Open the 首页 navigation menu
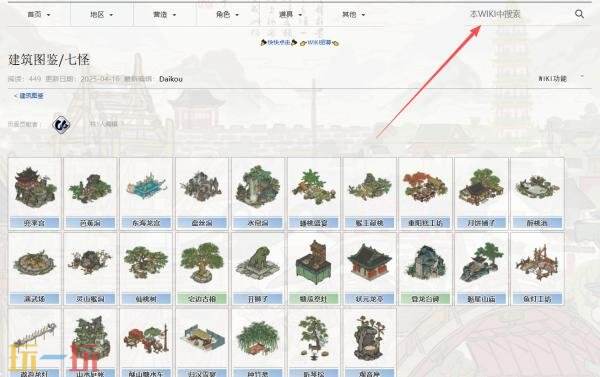 39,15
